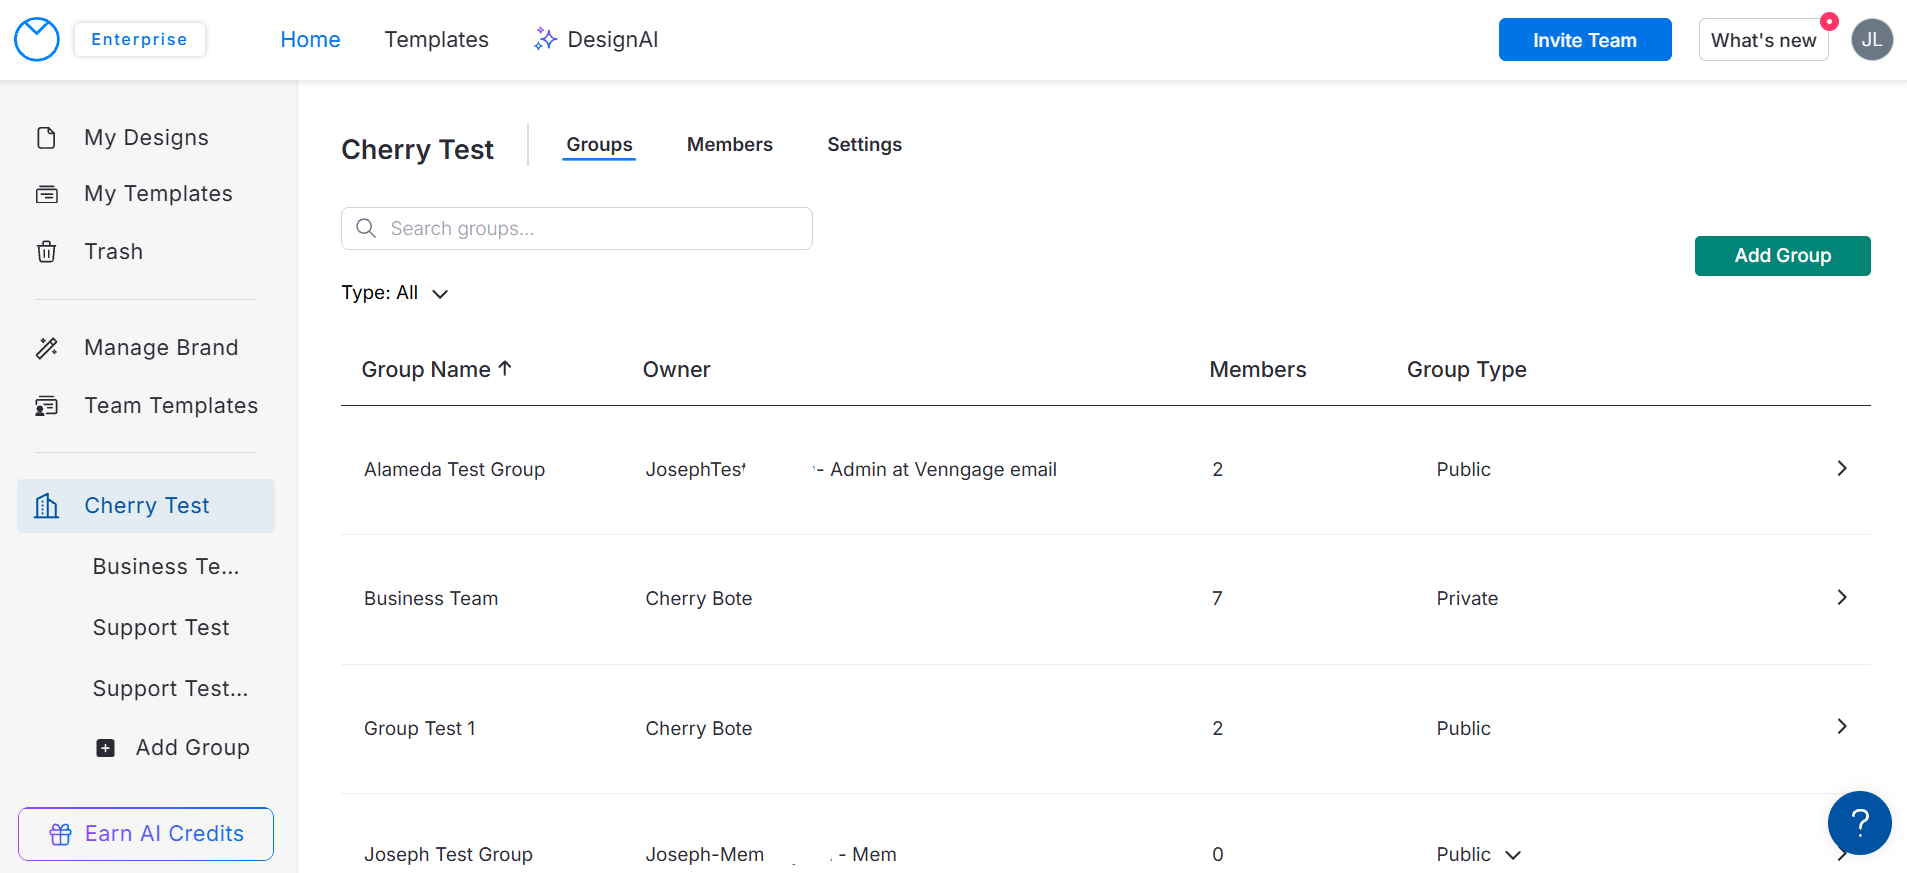
Task: Switch to the Groups tab
Action: [599, 144]
